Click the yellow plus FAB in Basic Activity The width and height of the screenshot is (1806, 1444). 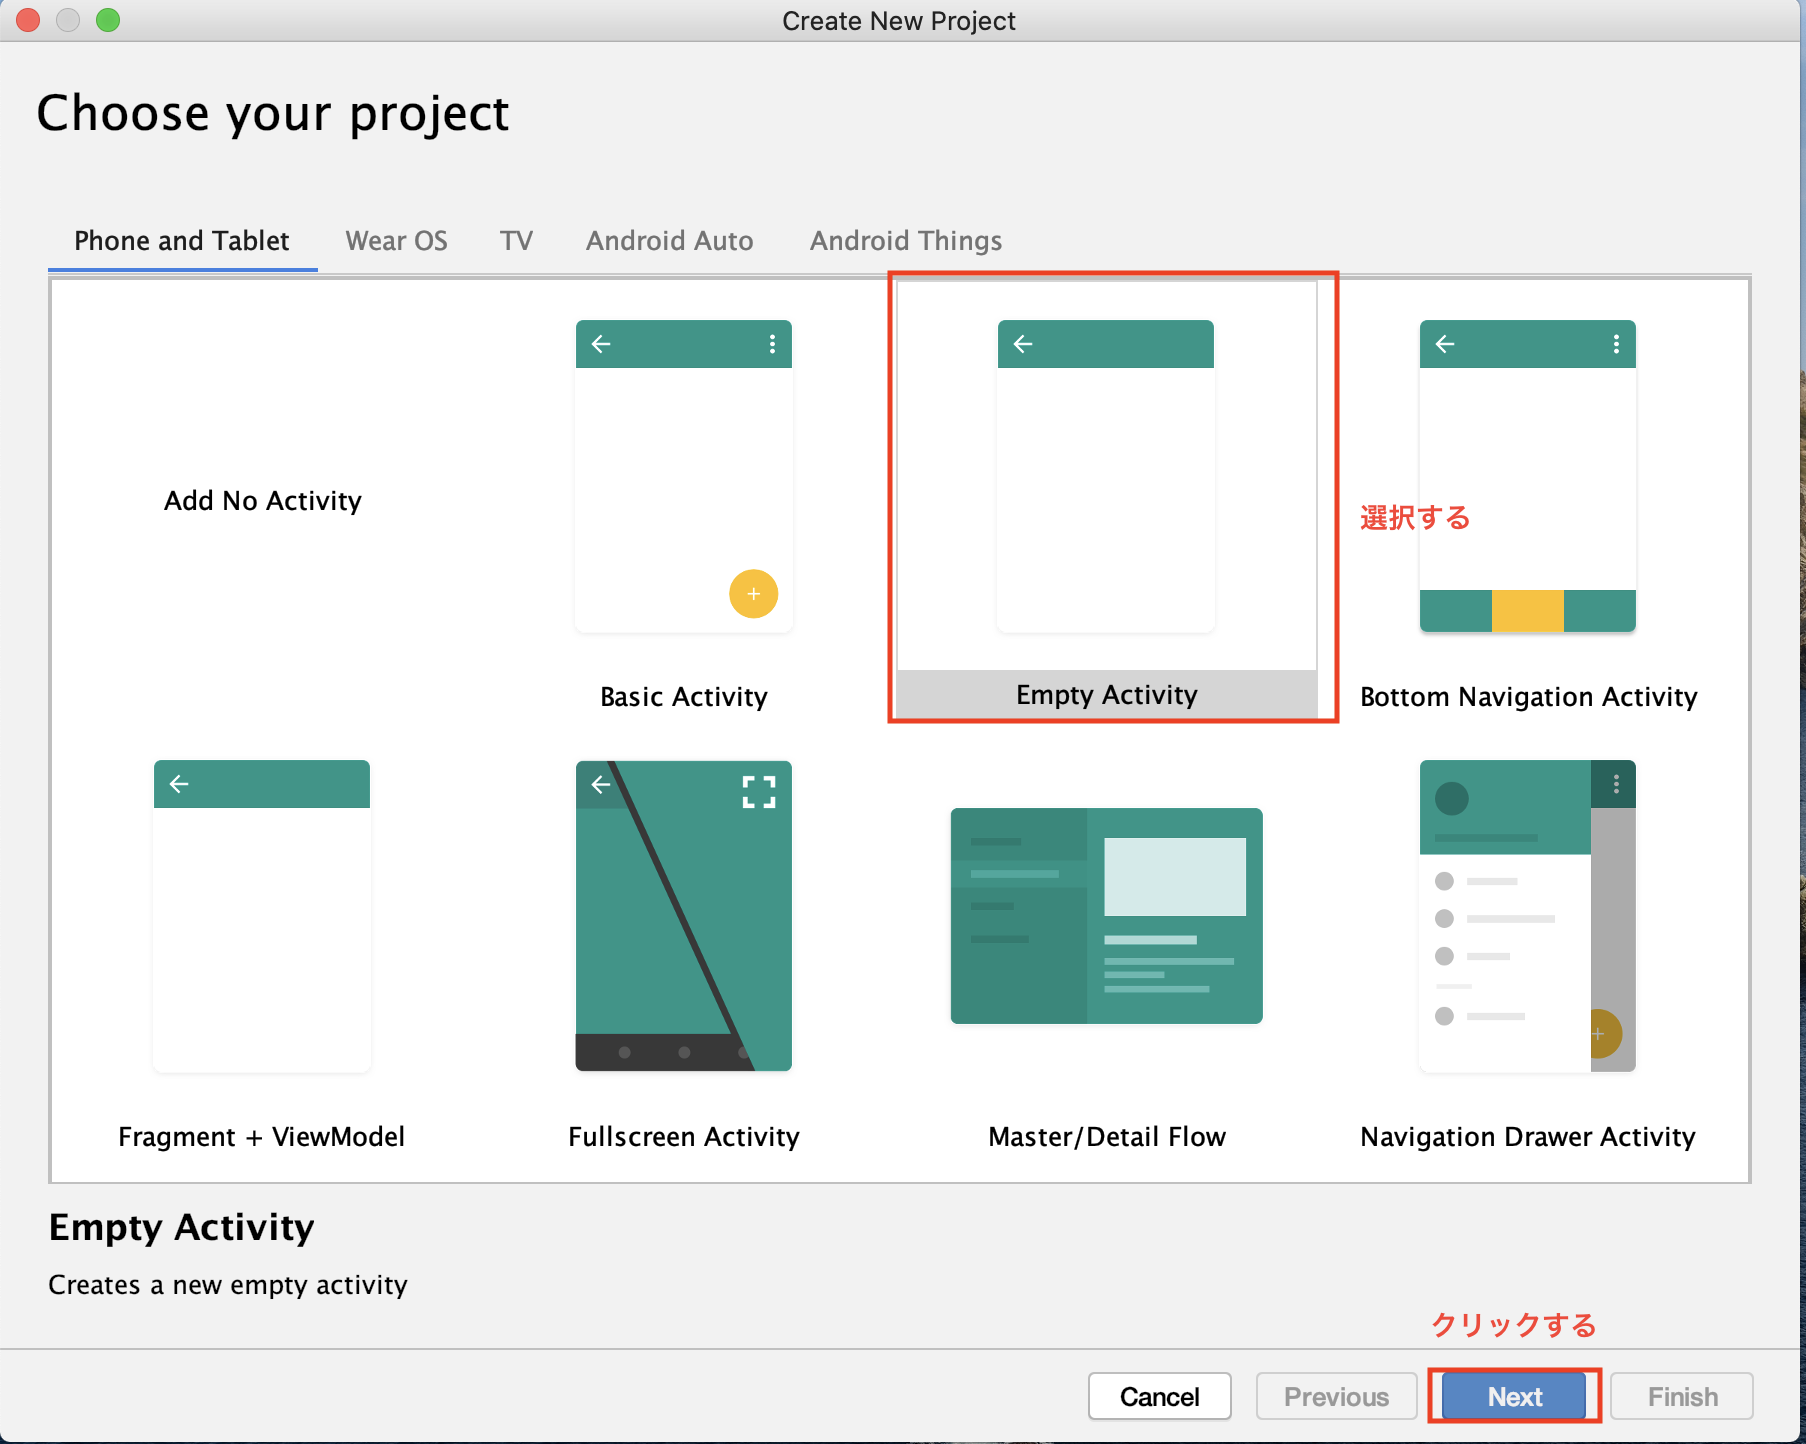tap(753, 594)
